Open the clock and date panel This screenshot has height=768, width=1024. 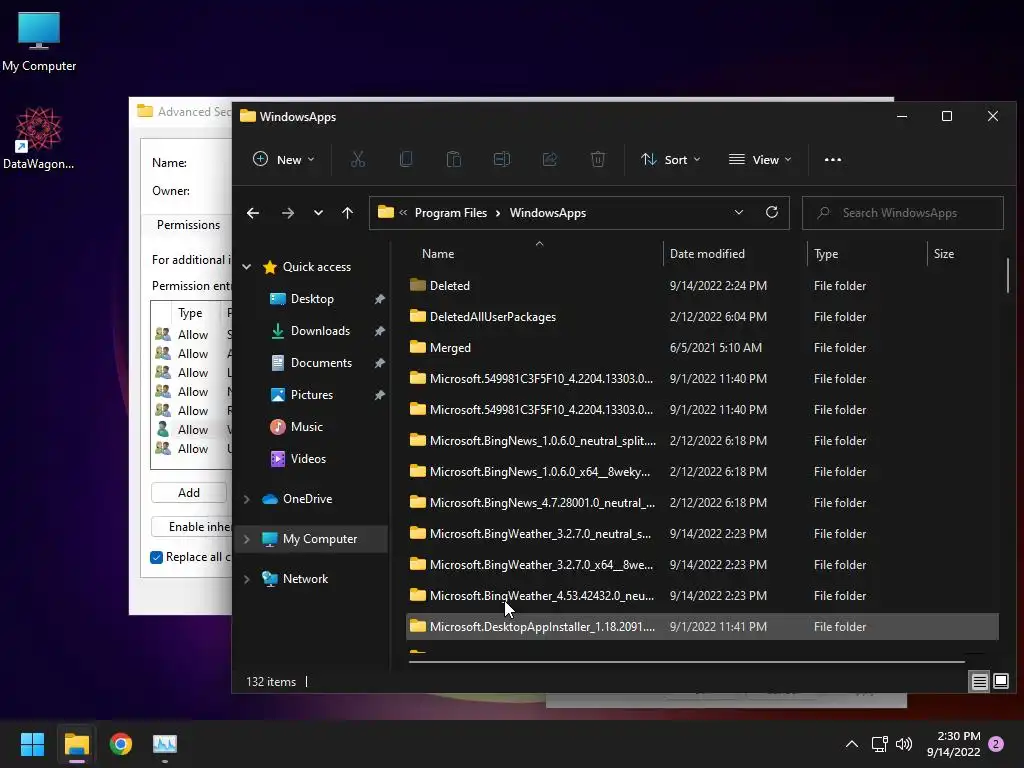click(953, 744)
